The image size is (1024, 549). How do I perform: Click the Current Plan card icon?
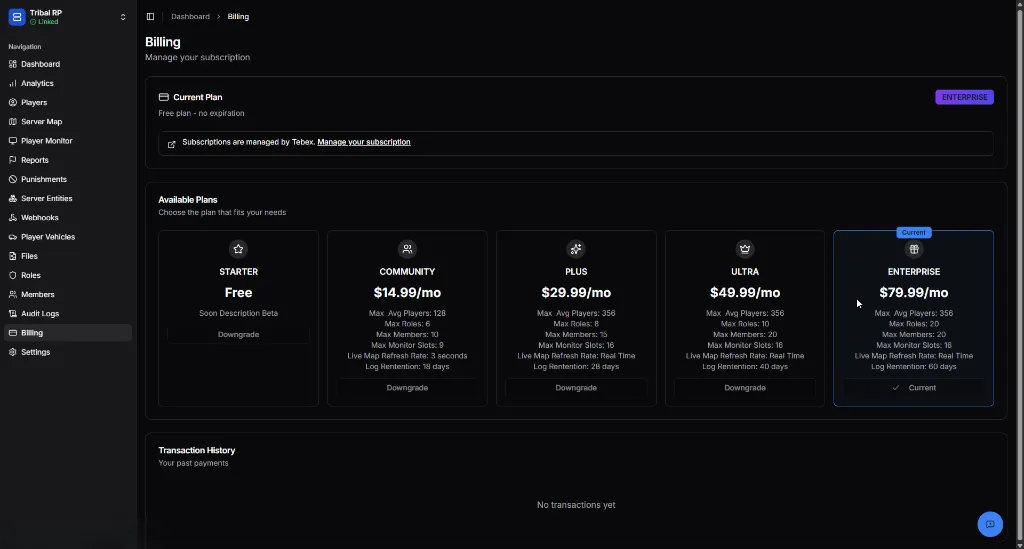[x=163, y=97]
